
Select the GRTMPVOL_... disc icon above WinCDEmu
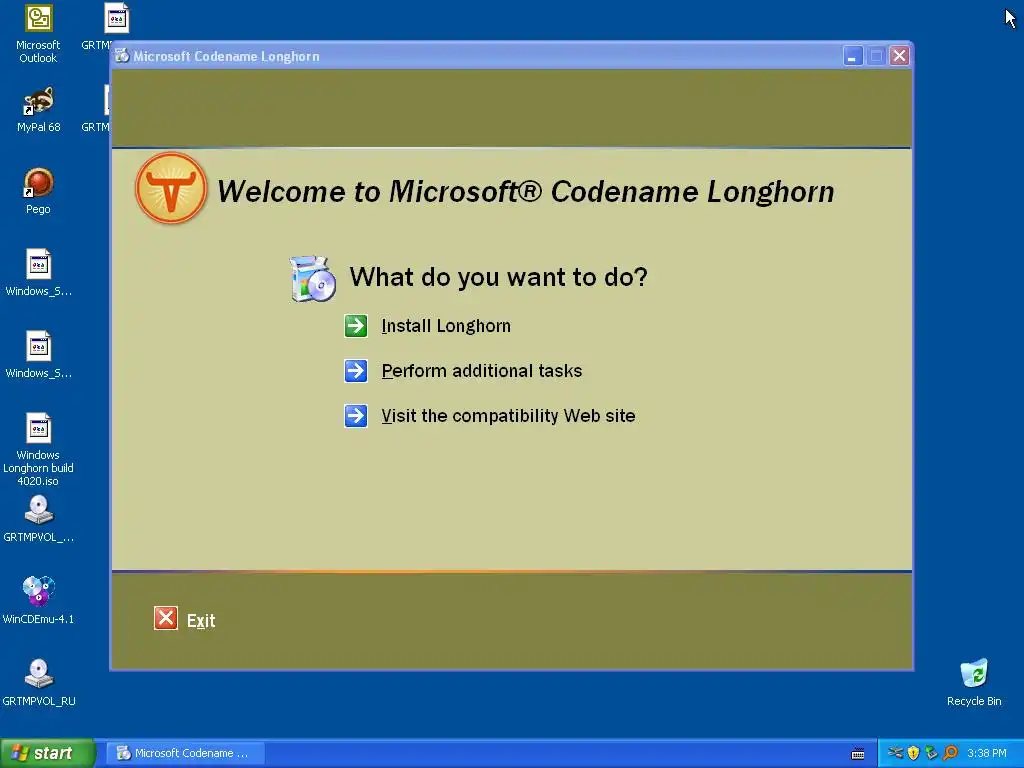pos(39,519)
